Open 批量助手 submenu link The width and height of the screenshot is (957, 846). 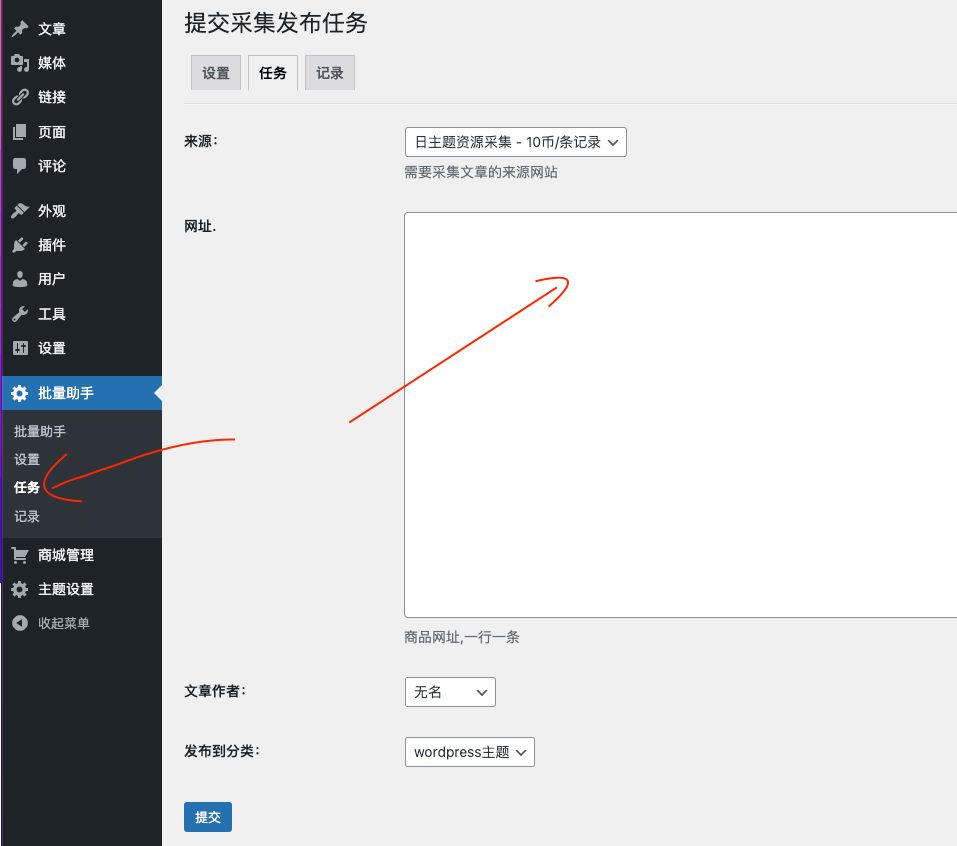click(x=40, y=432)
